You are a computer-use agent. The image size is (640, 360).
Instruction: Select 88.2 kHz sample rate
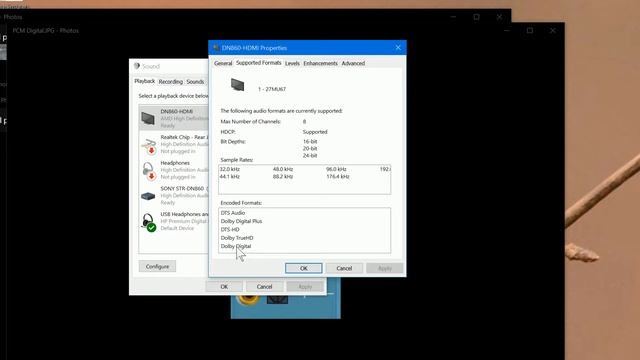[x=283, y=176]
